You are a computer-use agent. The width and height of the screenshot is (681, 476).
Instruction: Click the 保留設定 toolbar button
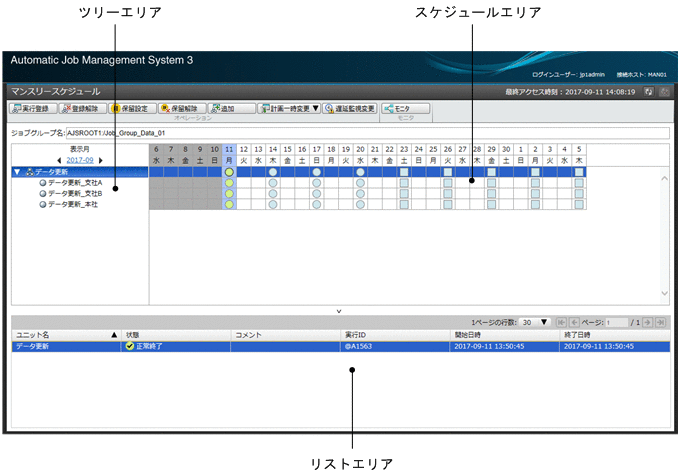pos(132,109)
